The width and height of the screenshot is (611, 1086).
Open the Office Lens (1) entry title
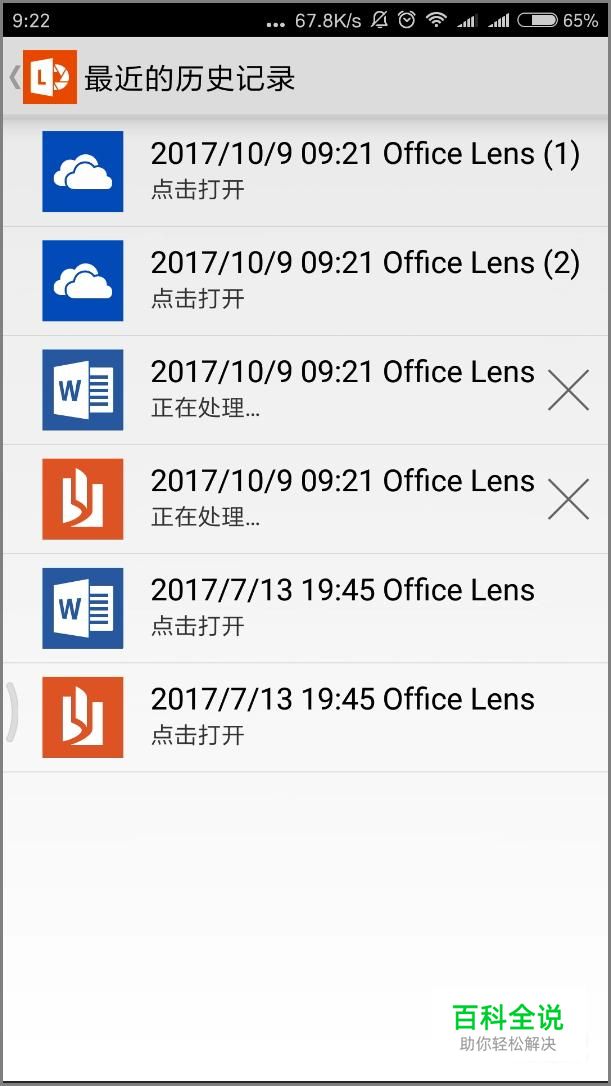pos(365,154)
